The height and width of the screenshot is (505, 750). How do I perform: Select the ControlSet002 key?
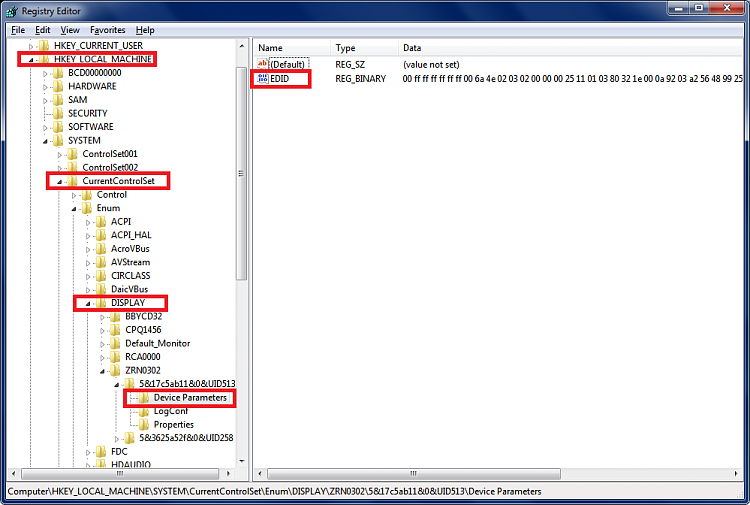[x=110, y=167]
